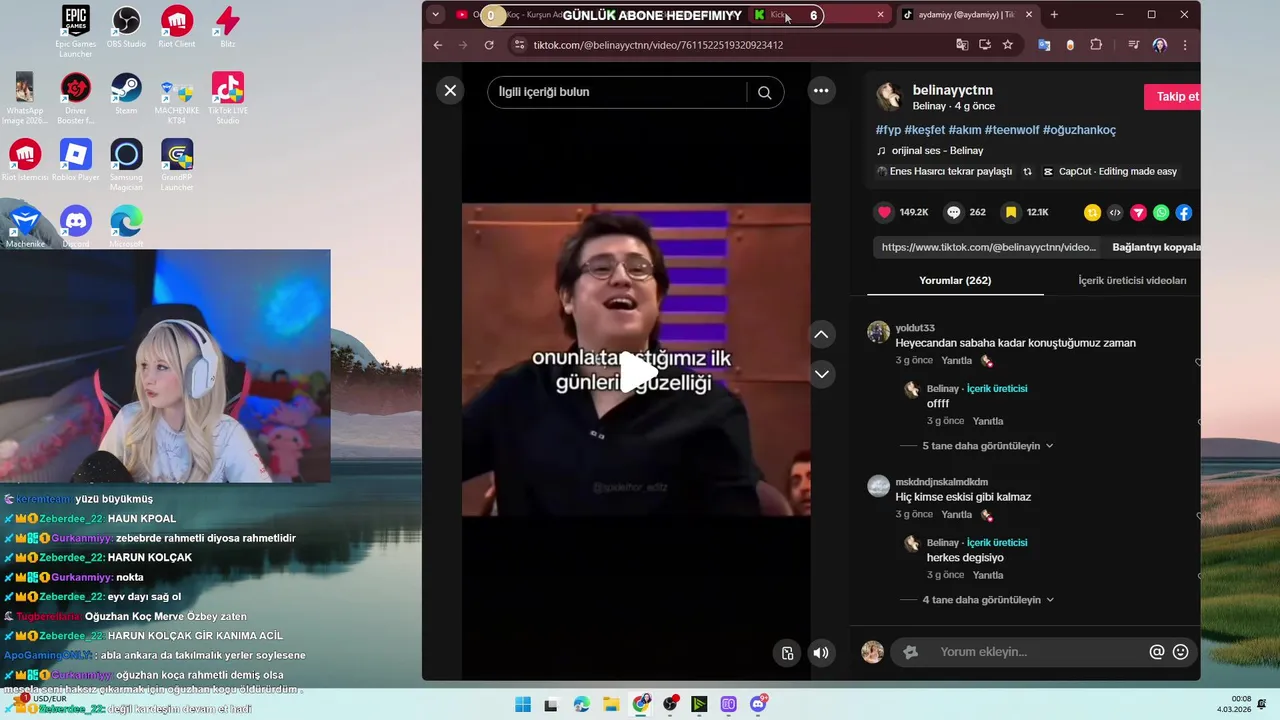1280x720 pixels.
Task: Open the emoji picker in comment box
Action: coord(1181,652)
